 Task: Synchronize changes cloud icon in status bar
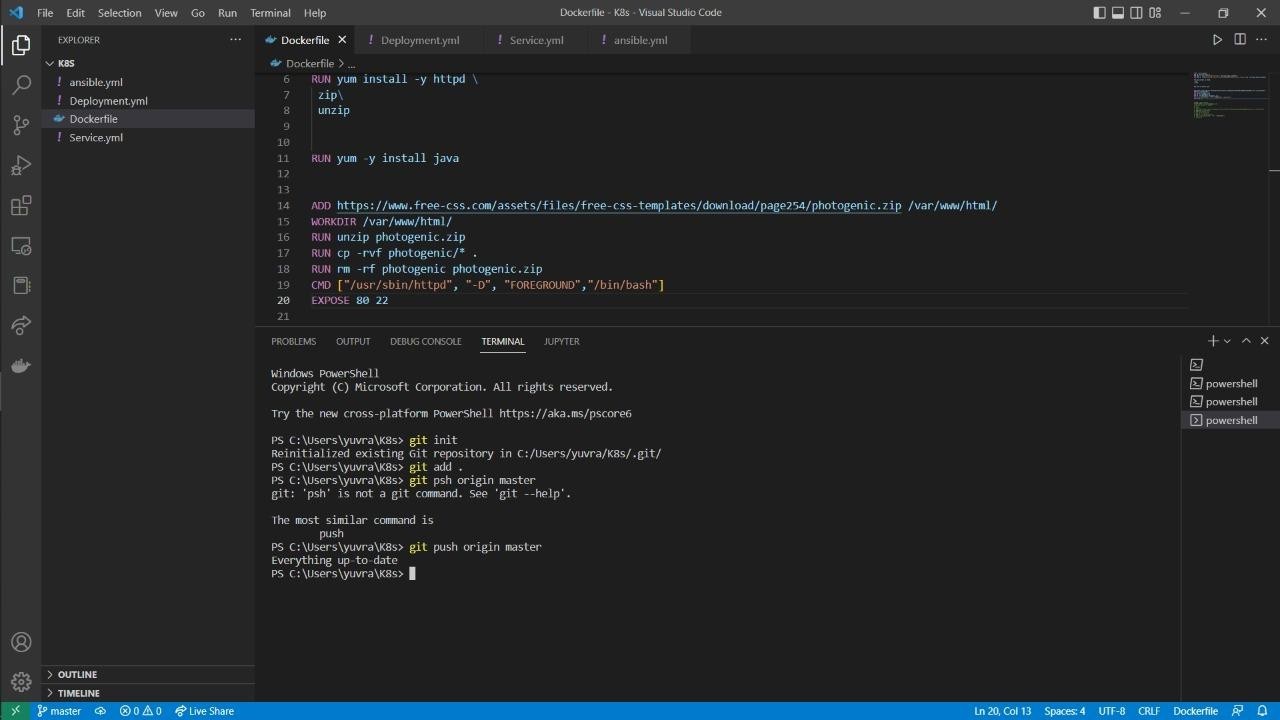[x=100, y=711]
